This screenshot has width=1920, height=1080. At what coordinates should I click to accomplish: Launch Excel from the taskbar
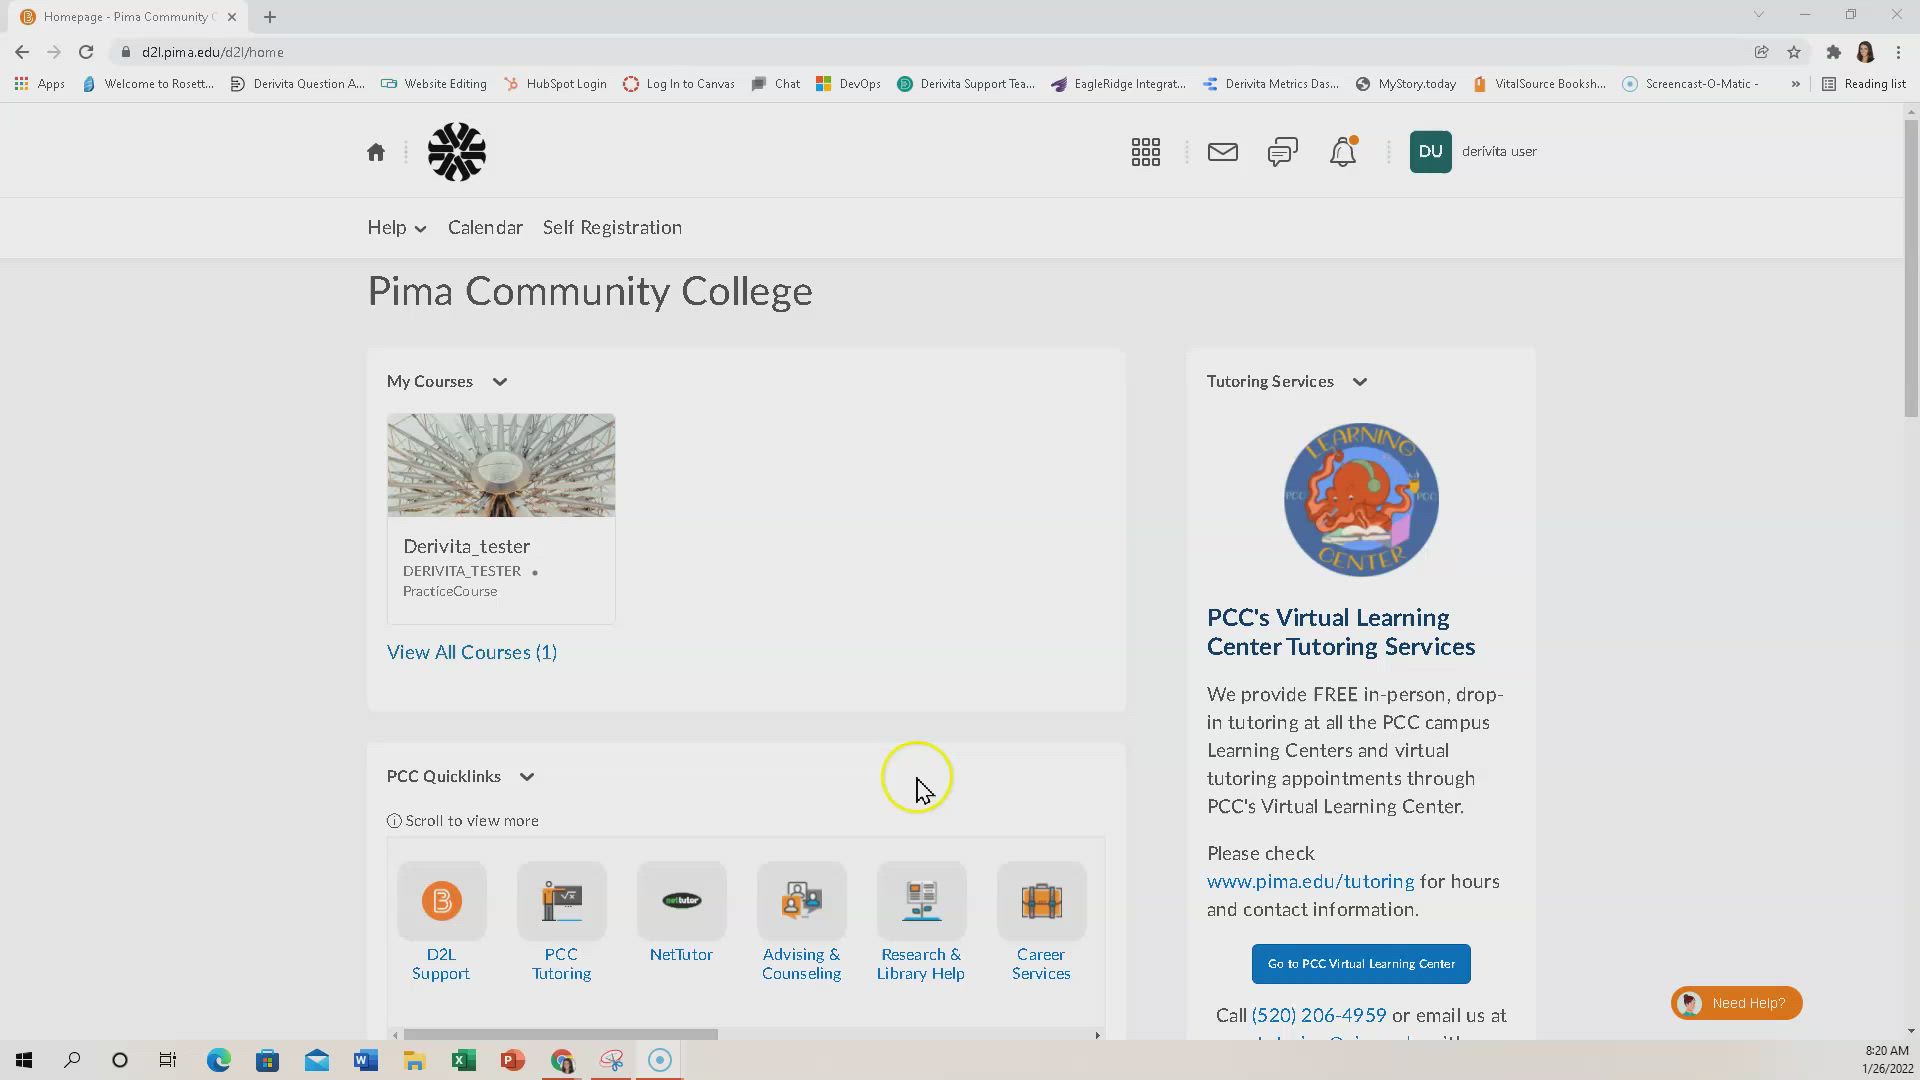(x=463, y=1059)
